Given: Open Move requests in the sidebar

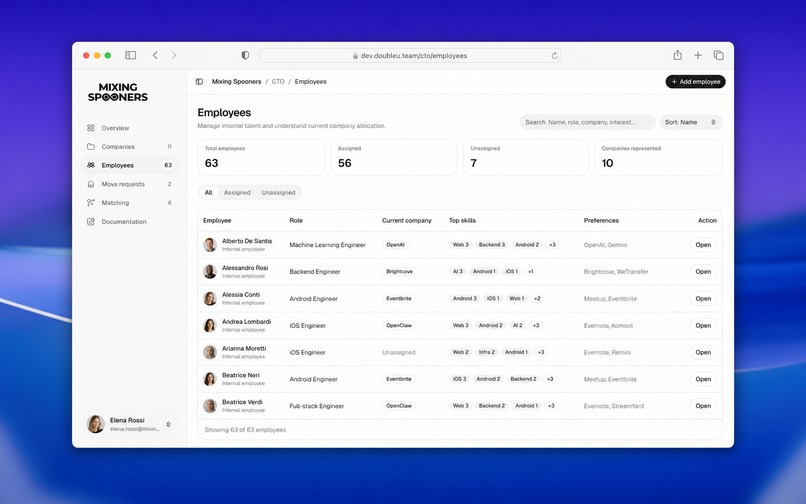Looking at the screenshot, I should 130,184.
